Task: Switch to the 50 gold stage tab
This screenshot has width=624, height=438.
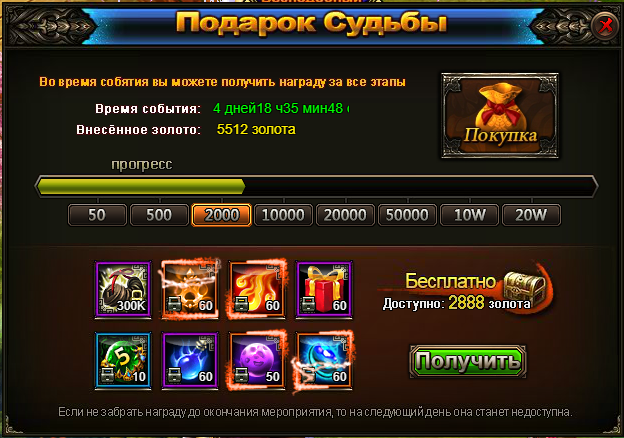Action: [x=97, y=215]
